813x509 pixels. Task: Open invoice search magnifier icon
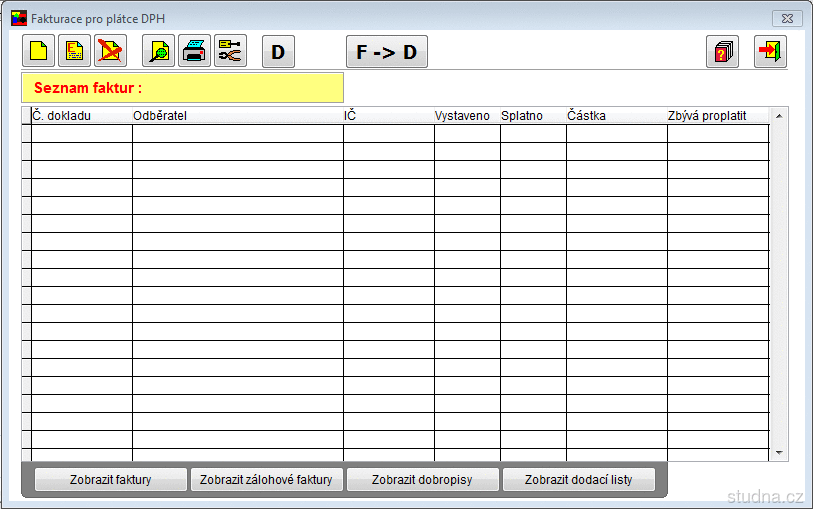coord(159,51)
